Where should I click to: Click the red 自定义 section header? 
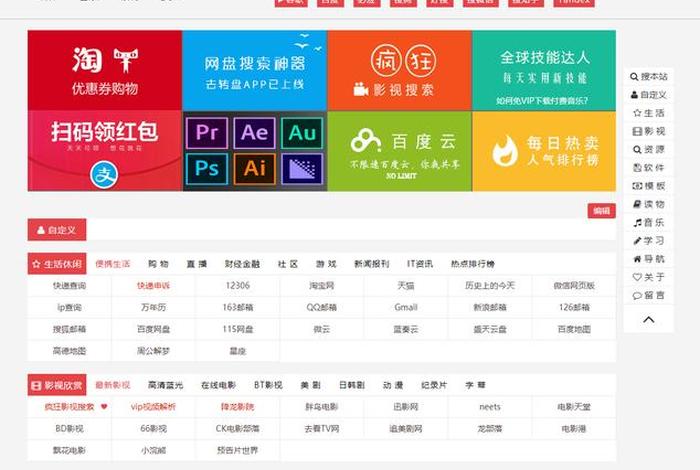[x=57, y=230]
